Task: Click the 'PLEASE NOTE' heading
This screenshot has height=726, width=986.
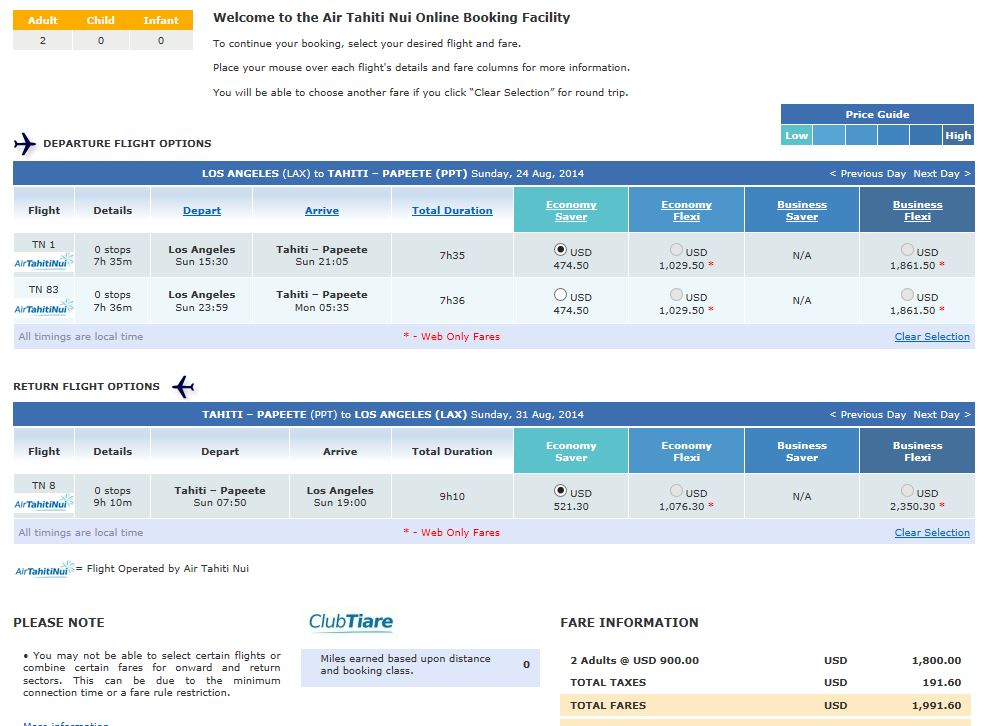Action: point(59,623)
